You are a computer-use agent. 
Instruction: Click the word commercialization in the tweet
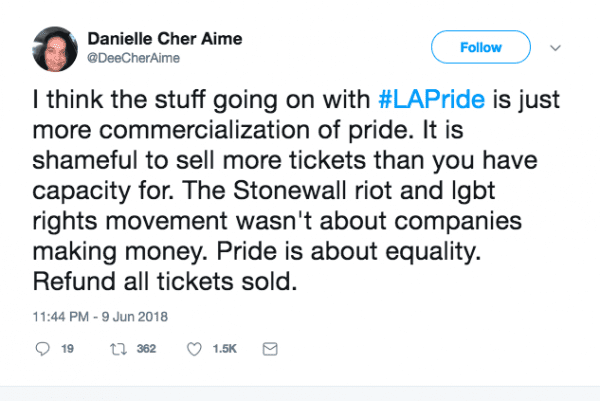204,130
